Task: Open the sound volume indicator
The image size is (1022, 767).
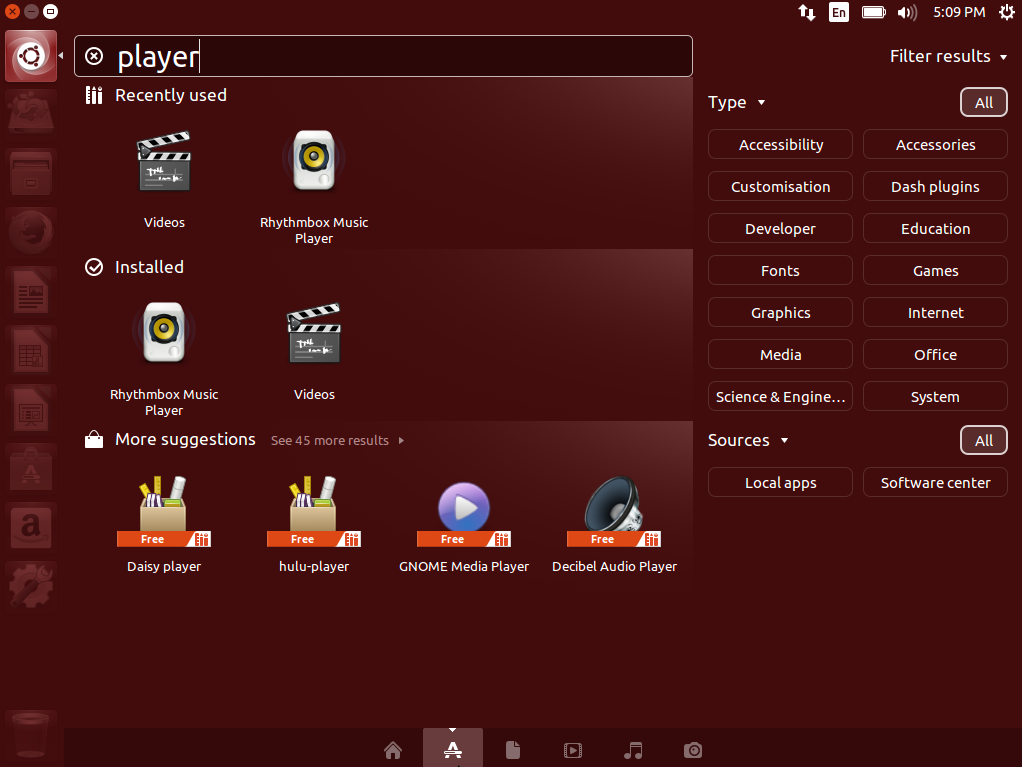Action: click(906, 12)
